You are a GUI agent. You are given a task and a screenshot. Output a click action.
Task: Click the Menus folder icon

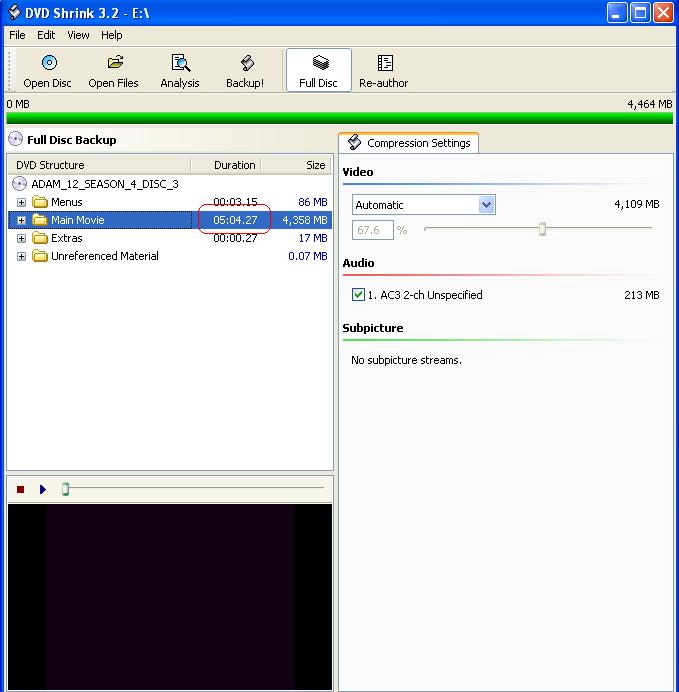click(x=40, y=202)
